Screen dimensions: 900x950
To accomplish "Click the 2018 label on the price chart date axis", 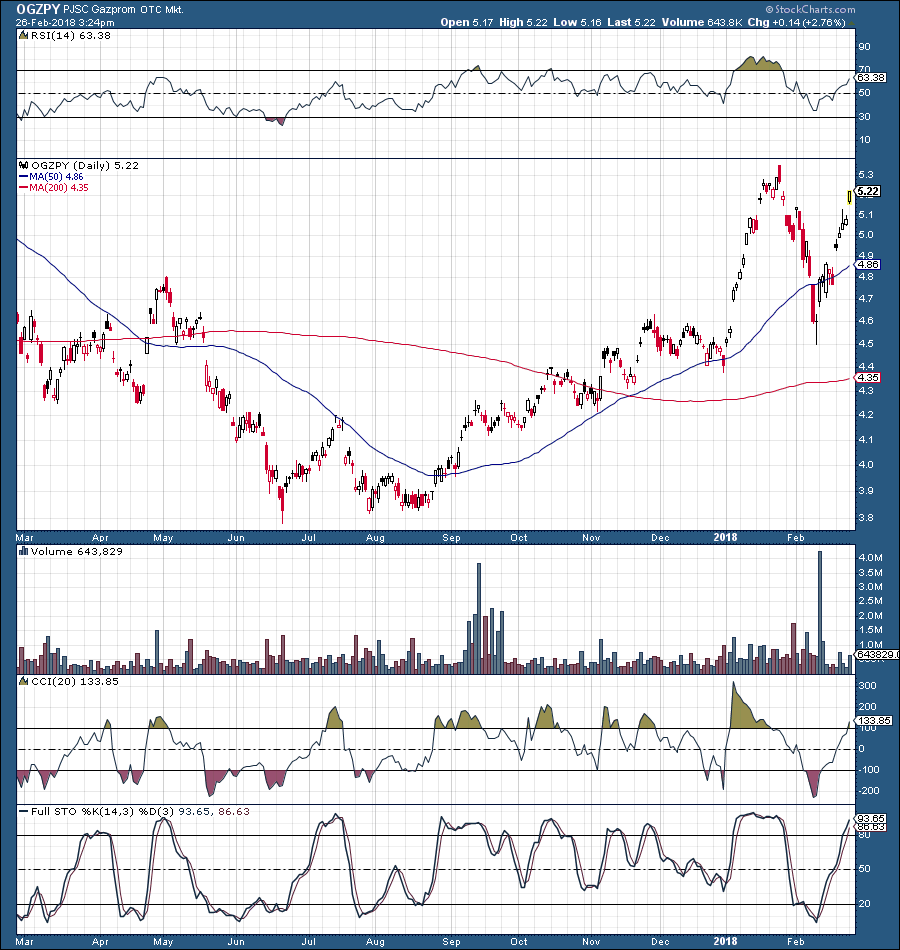I will click(x=725, y=537).
